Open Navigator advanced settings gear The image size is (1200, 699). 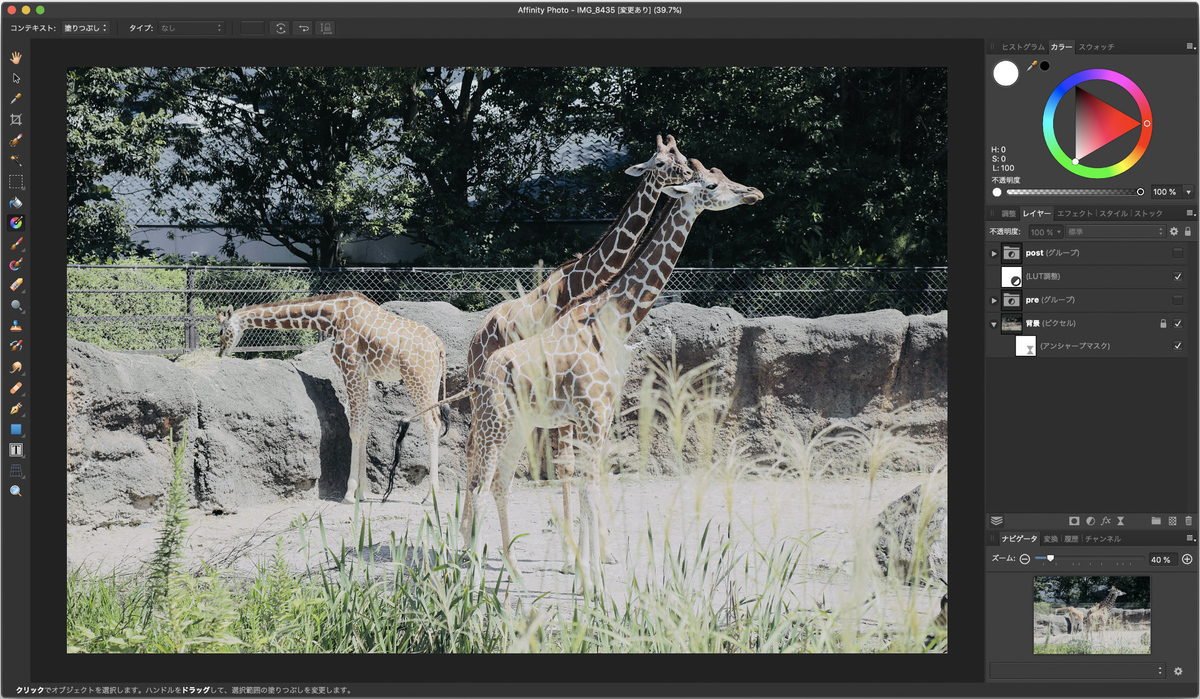[1178, 671]
